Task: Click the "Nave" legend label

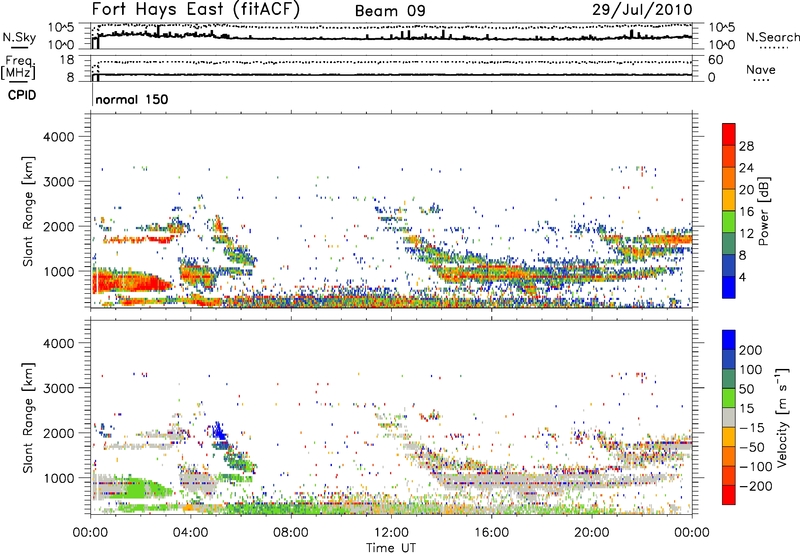Action: click(761, 70)
